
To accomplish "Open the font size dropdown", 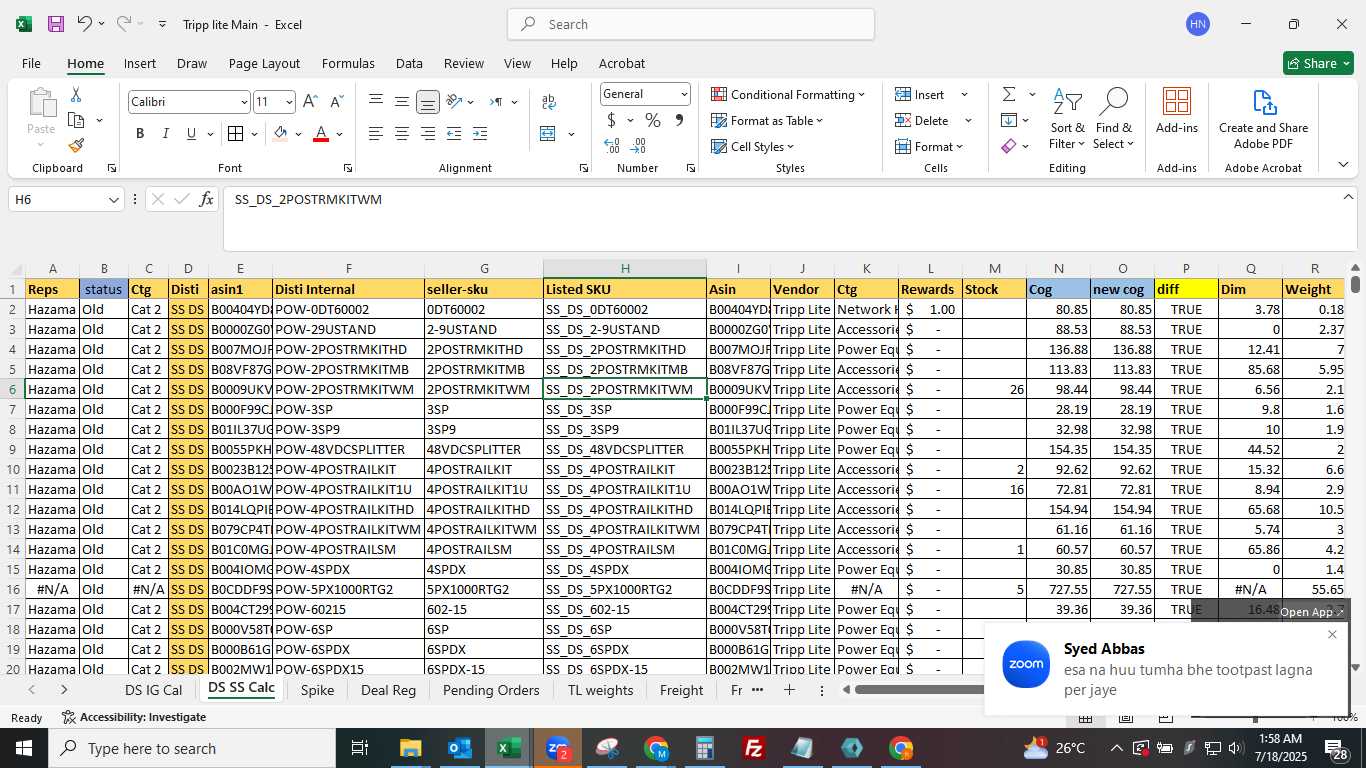I will pos(289,102).
